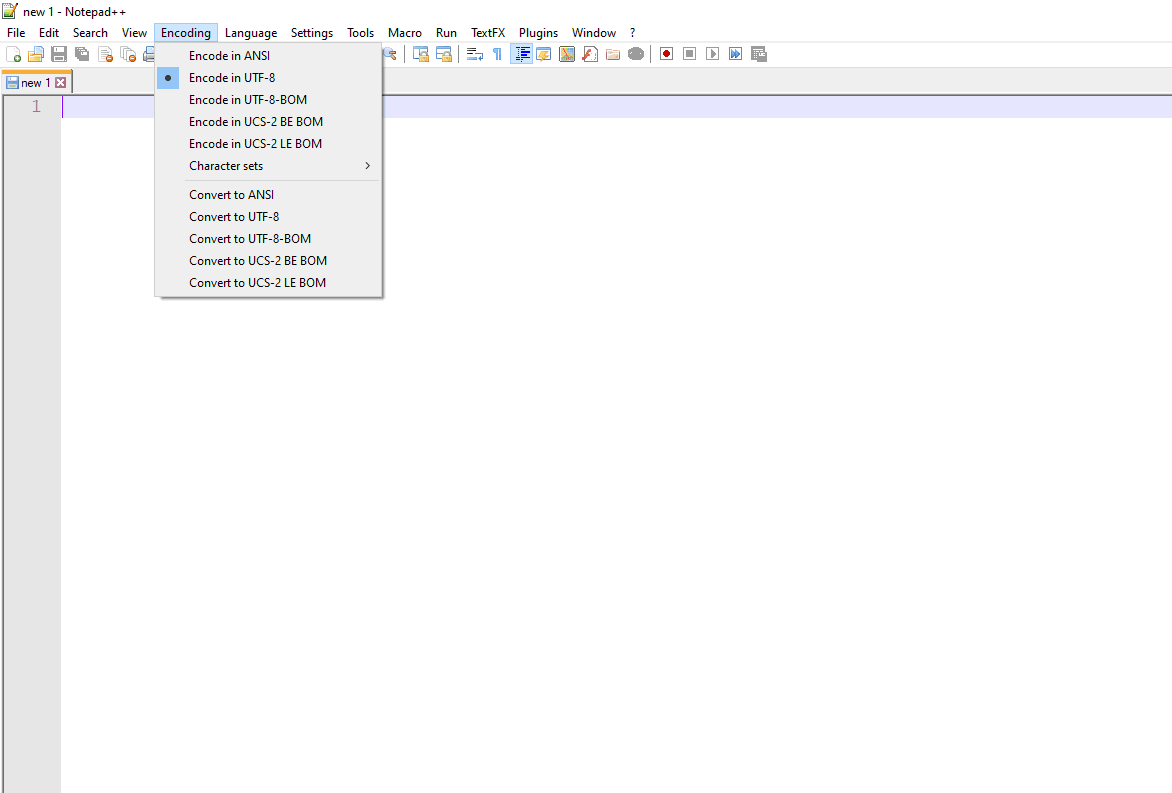1172x793 pixels.
Task: Toggle the Monitoring (tail -f) icon
Action: pyautogui.click(x=636, y=54)
